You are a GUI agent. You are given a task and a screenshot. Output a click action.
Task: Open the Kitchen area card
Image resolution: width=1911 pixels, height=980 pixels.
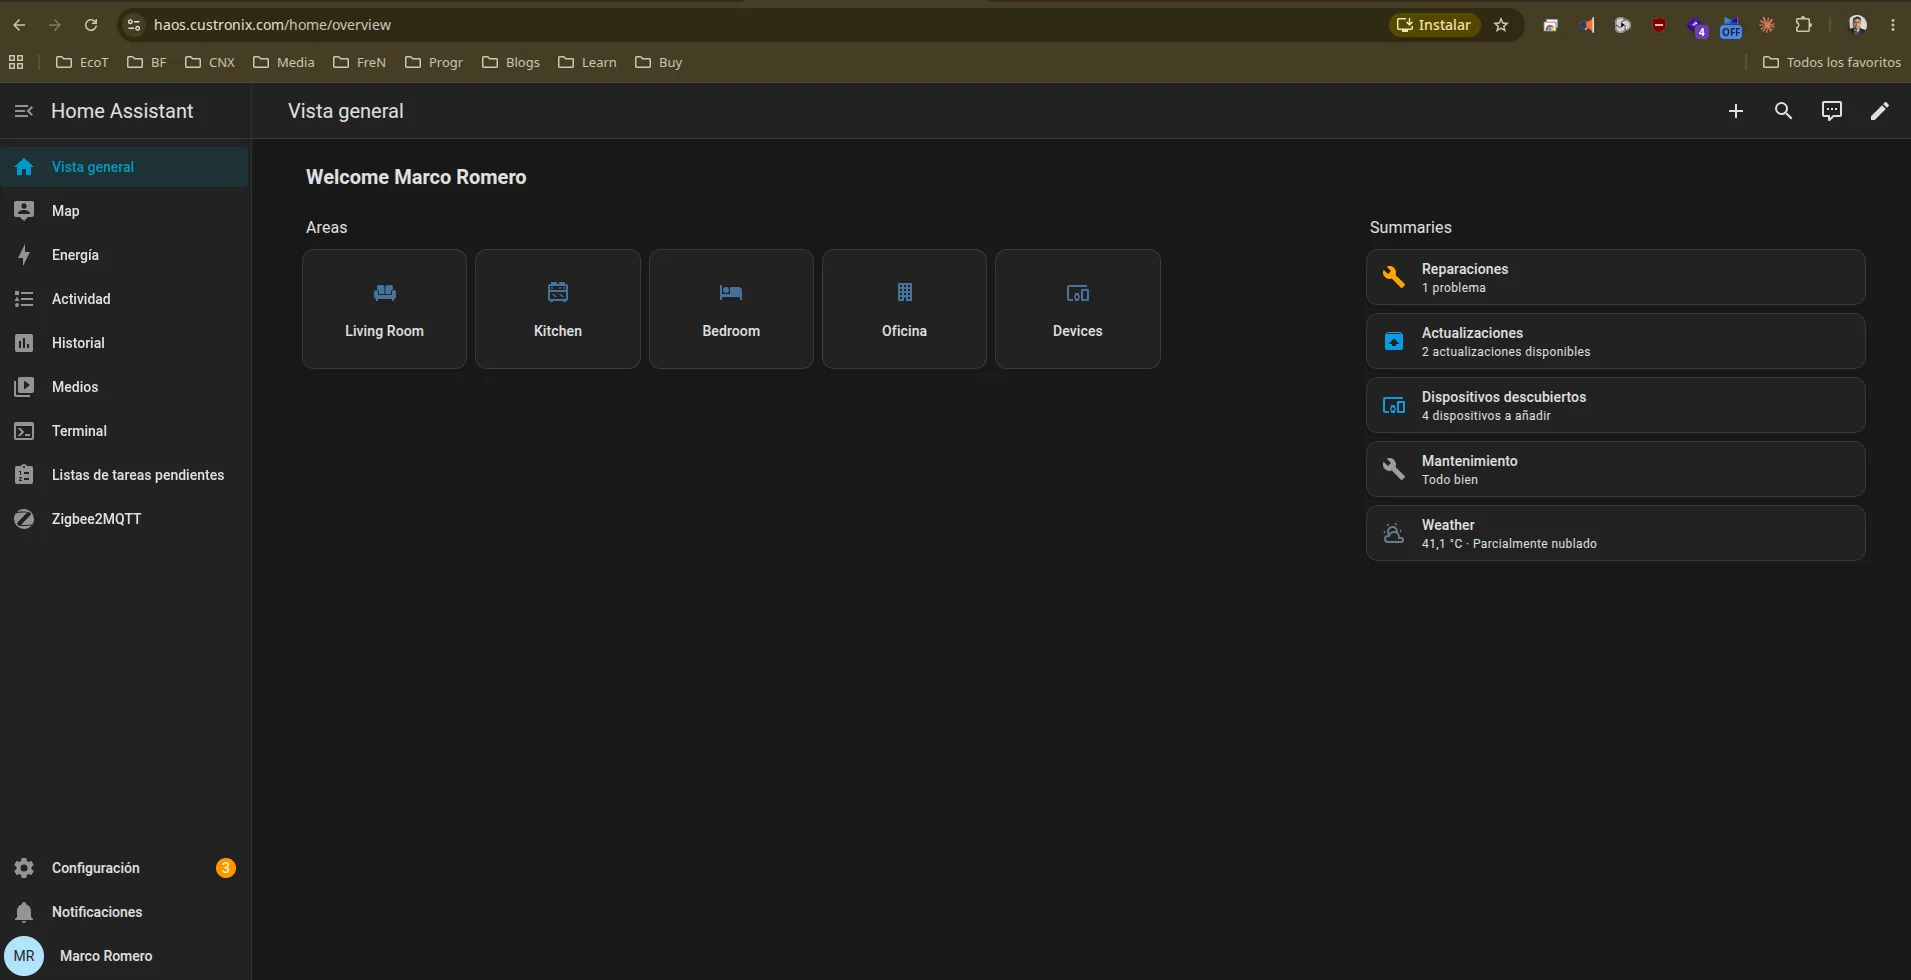(558, 309)
